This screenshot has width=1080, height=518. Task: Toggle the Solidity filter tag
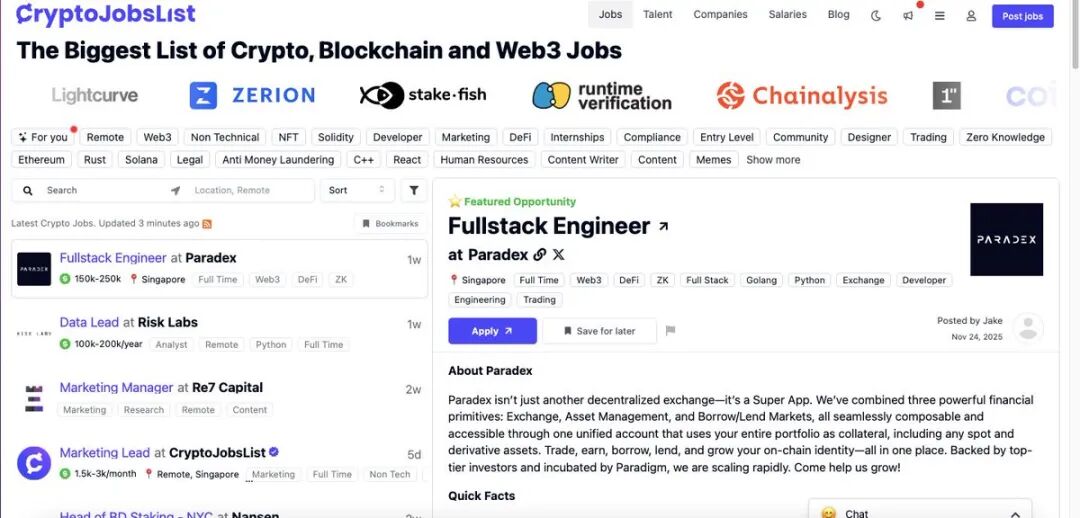(335, 137)
